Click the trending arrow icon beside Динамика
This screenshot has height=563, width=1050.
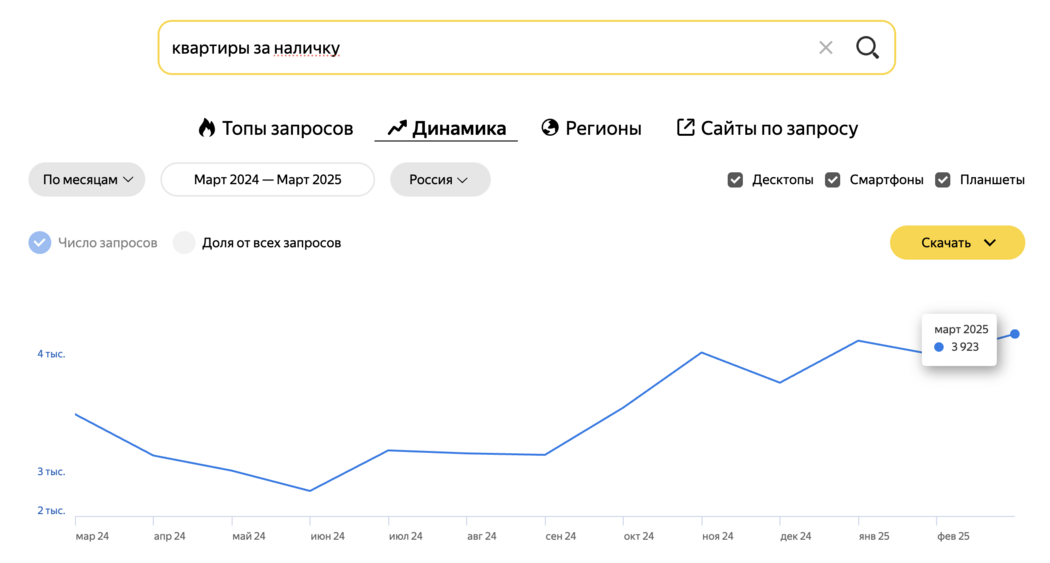(397, 127)
